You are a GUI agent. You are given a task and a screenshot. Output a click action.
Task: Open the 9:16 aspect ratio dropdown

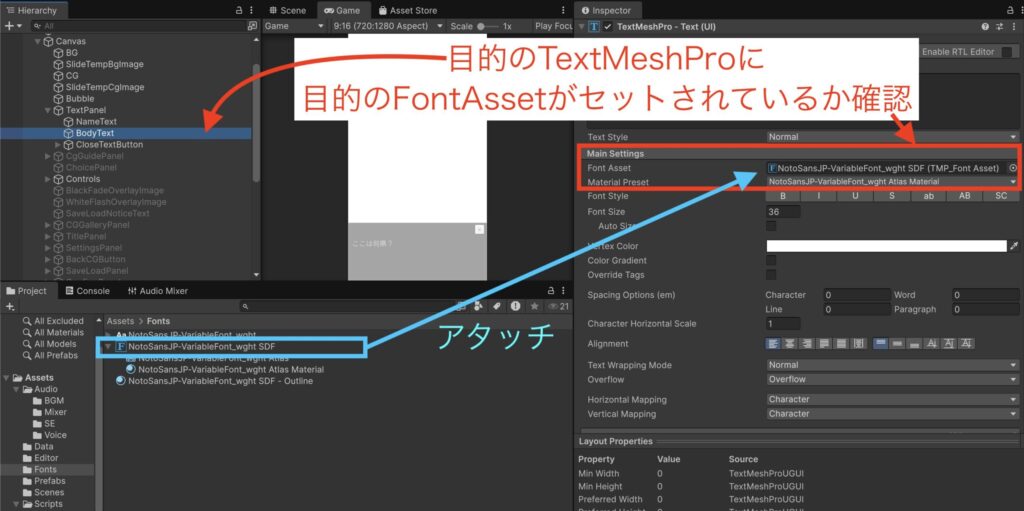pyautogui.click(x=388, y=26)
